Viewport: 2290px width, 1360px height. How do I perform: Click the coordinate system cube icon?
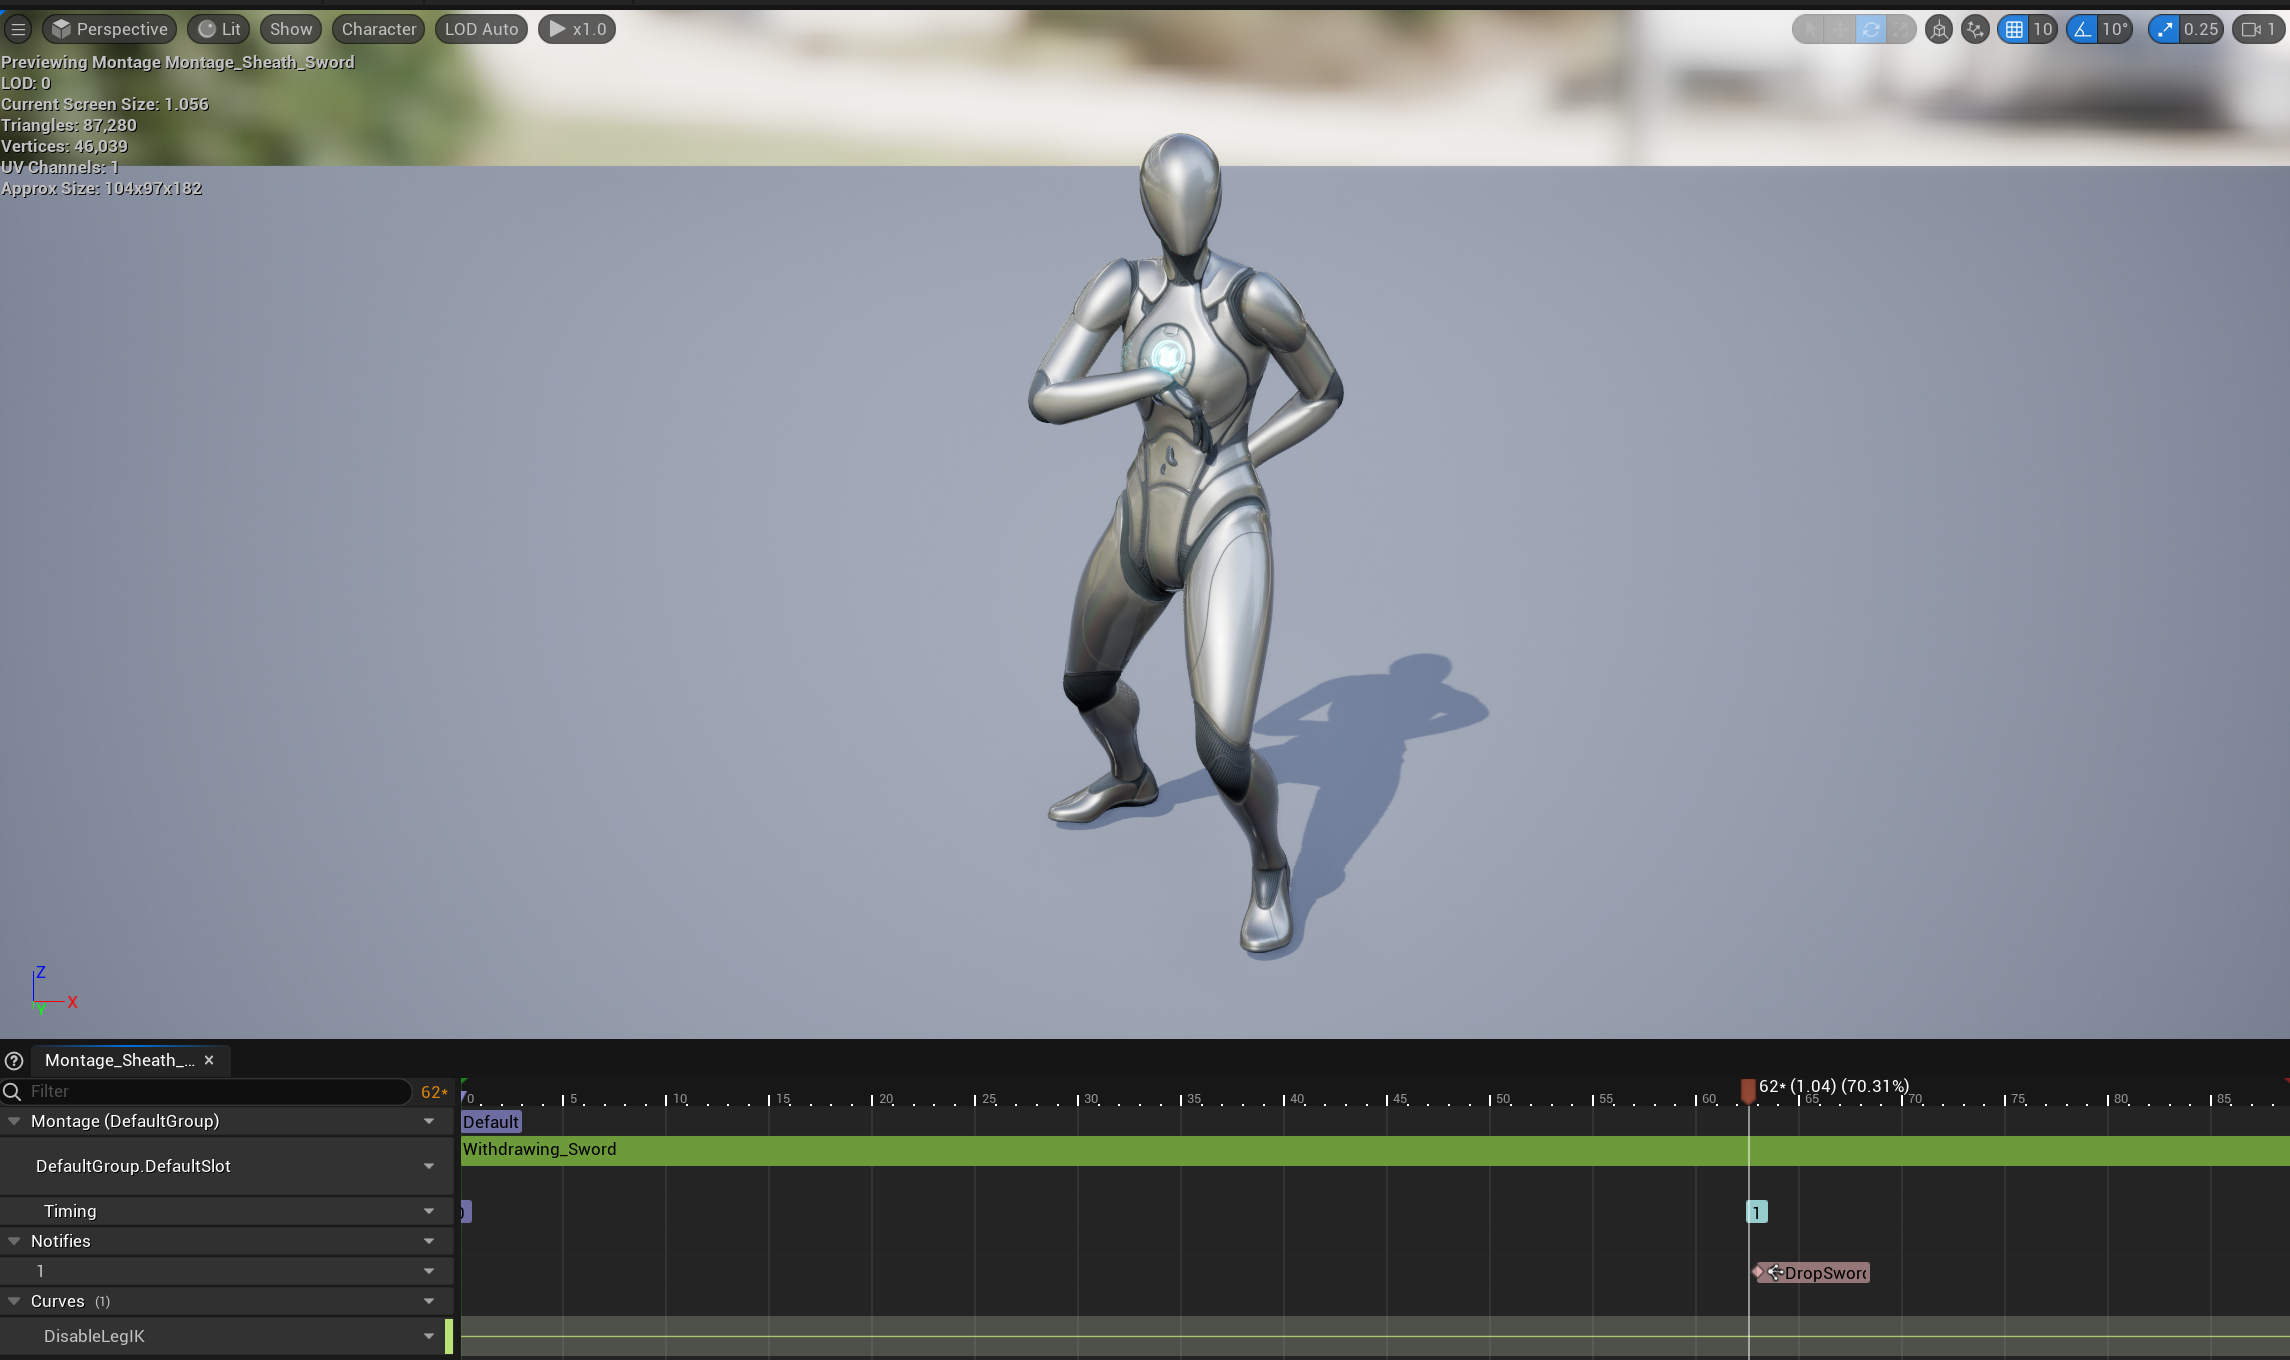coord(1938,29)
